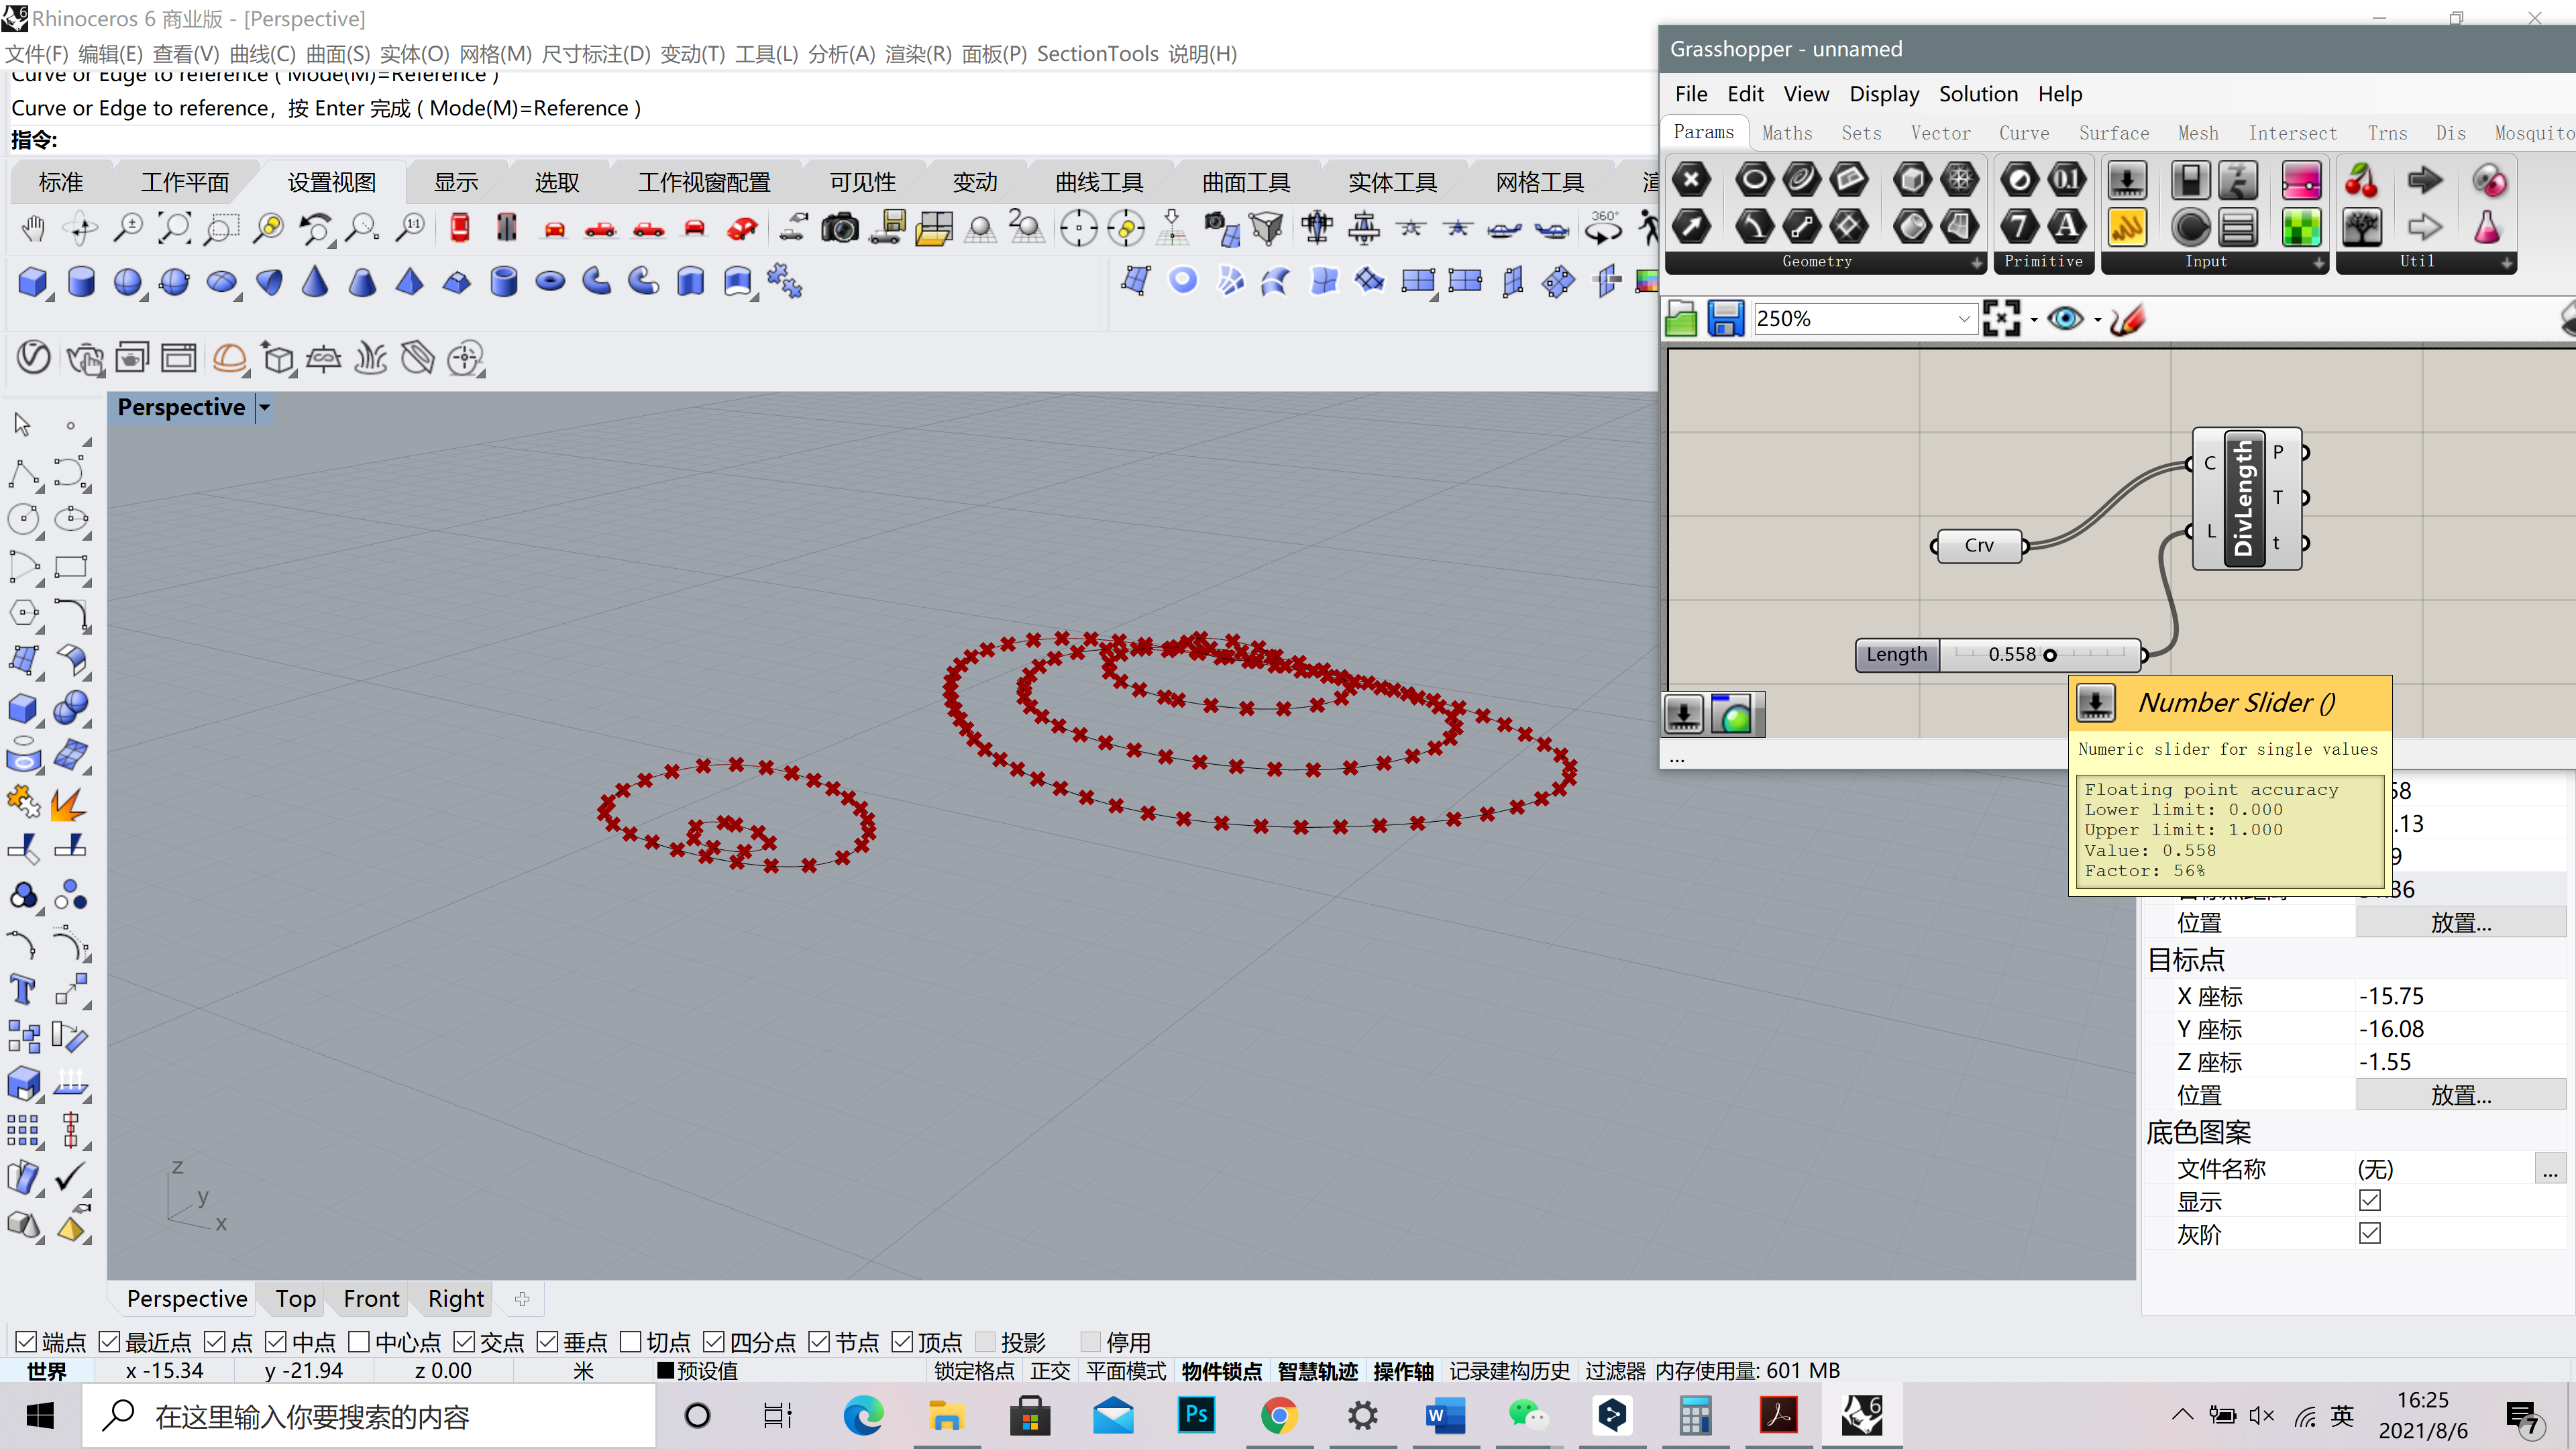
Task: Switch to the Maths tab in Grasshopper
Action: point(1787,133)
